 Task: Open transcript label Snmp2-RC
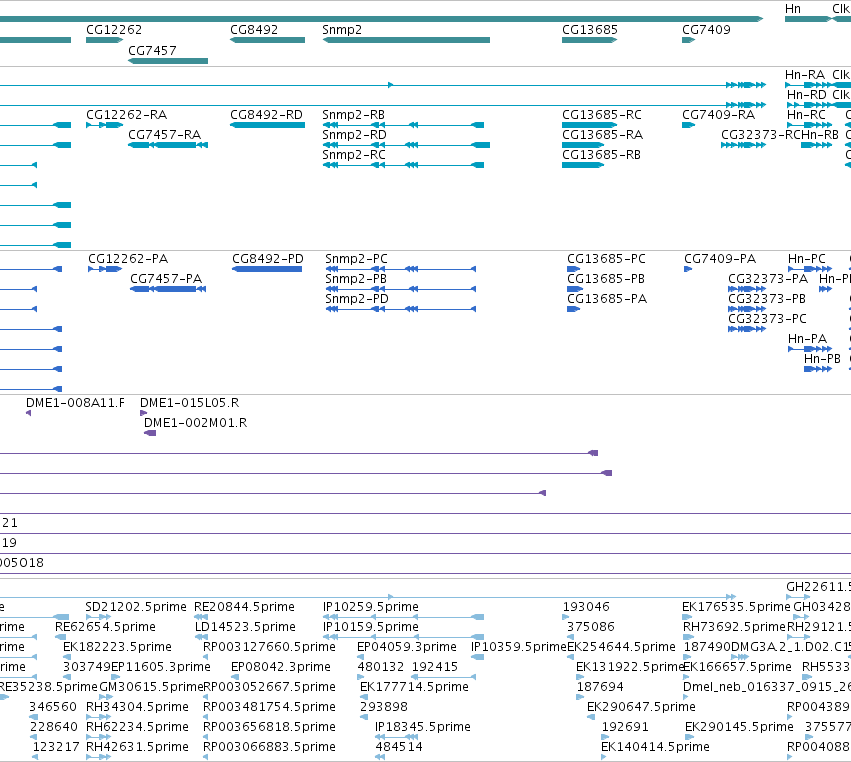354,155
